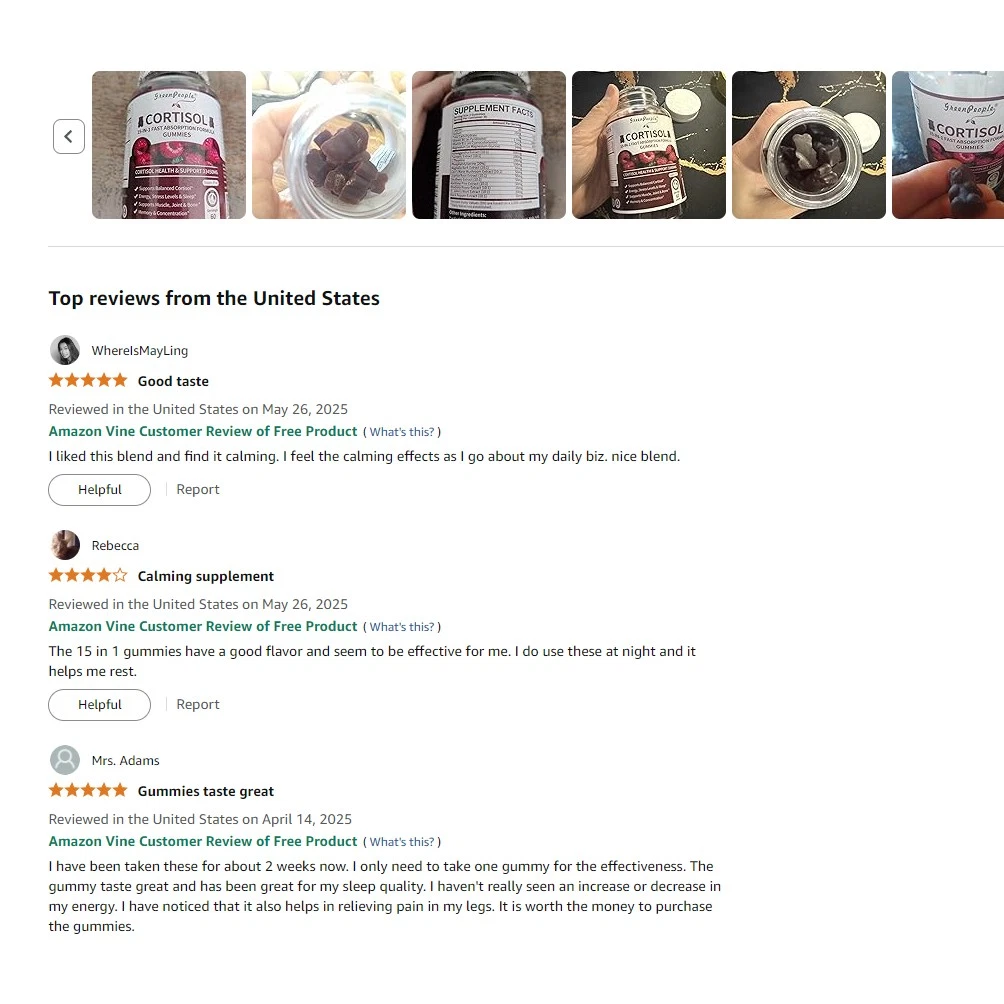This screenshot has width=1004, height=1004.
Task: Open first Cortisol bottle label review photo
Action: [x=169, y=145]
